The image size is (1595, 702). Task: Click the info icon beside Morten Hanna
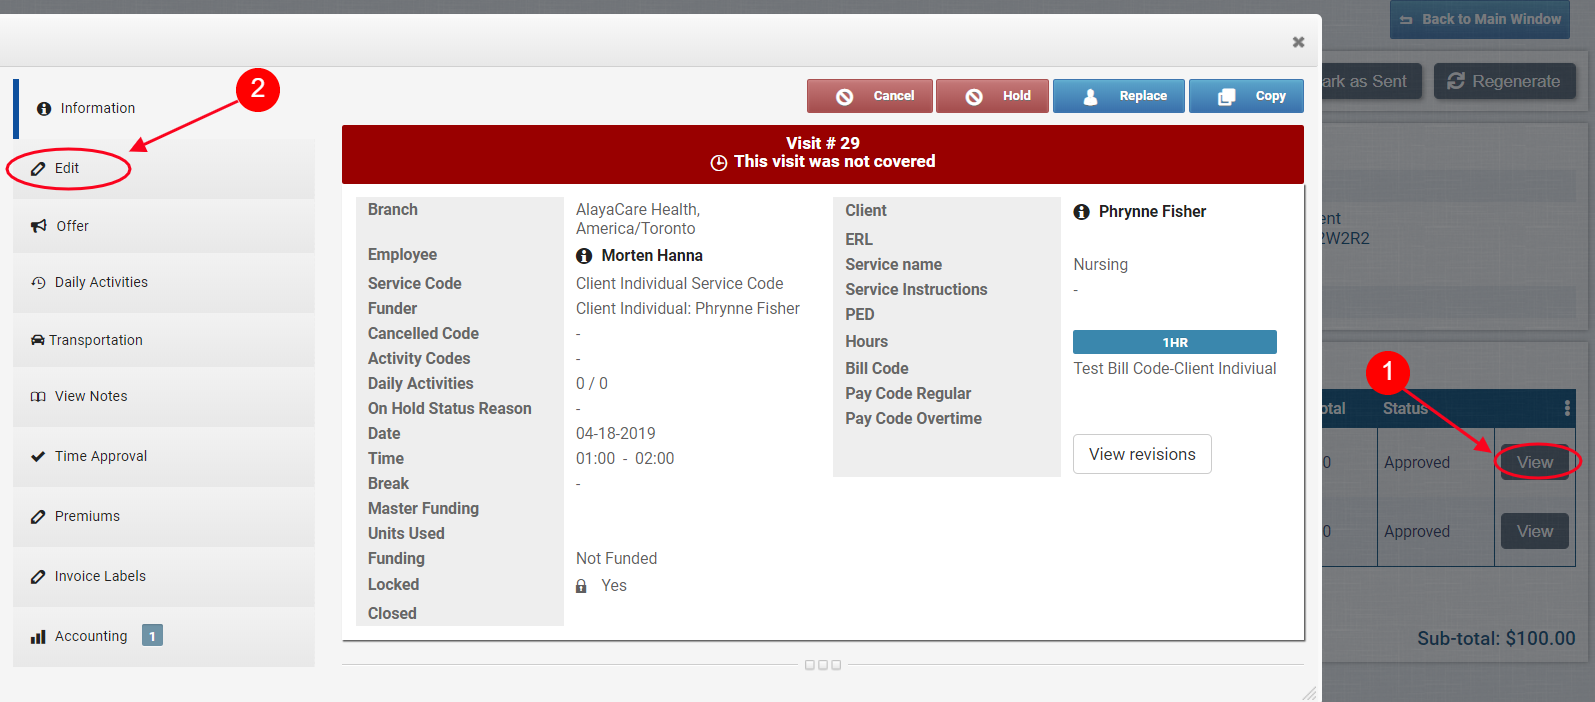pos(584,256)
